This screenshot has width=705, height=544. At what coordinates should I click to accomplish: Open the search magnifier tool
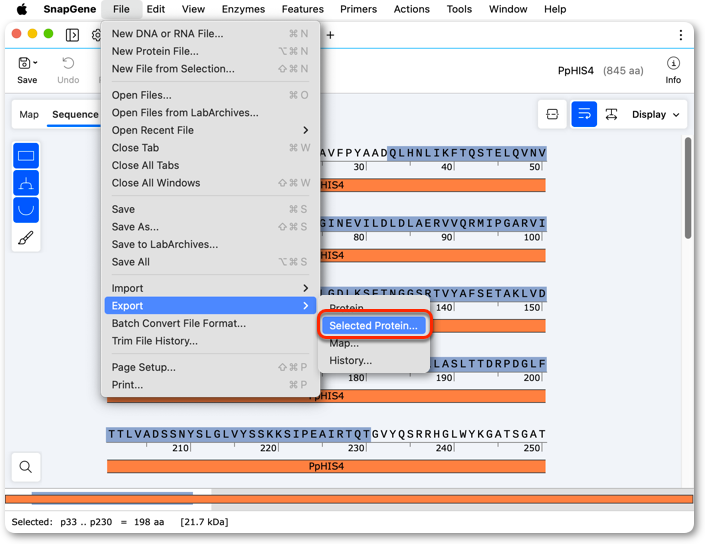[x=26, y=467]
